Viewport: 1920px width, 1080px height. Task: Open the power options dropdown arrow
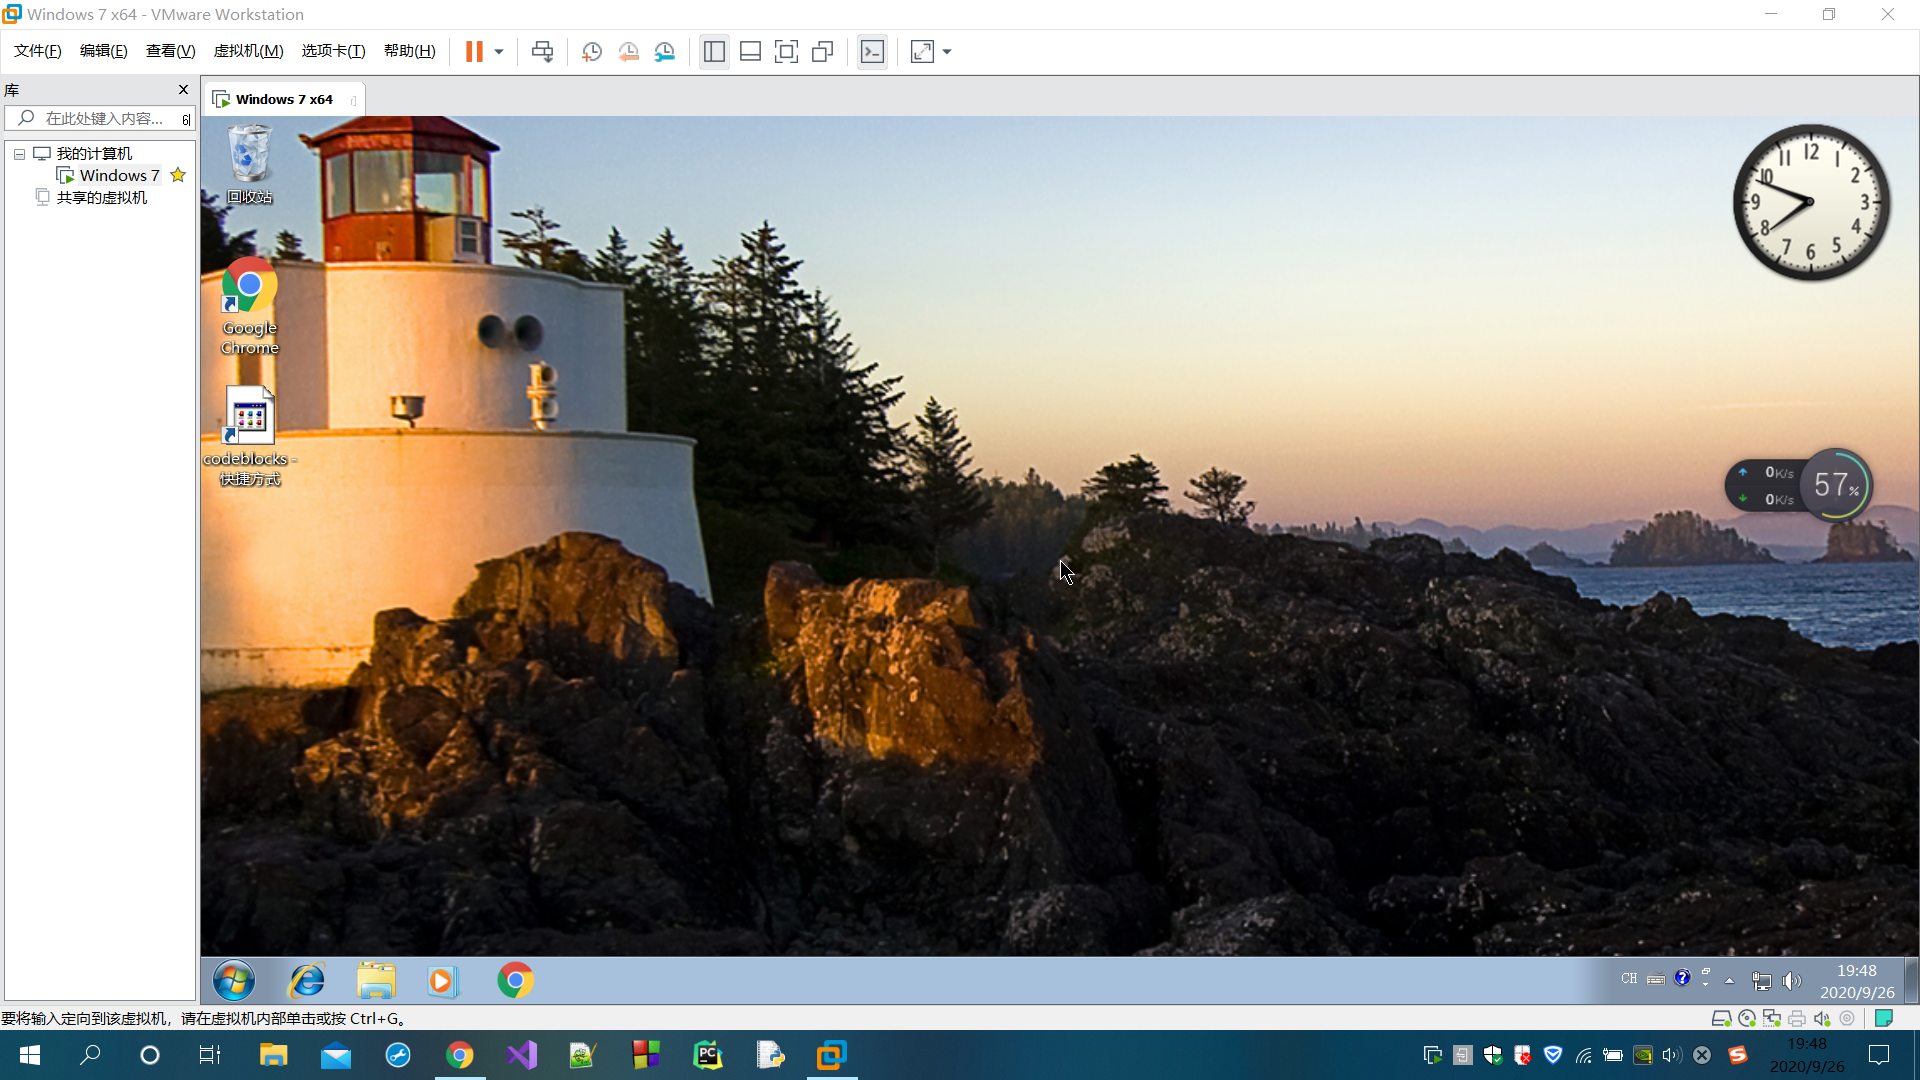pos(498,52)
